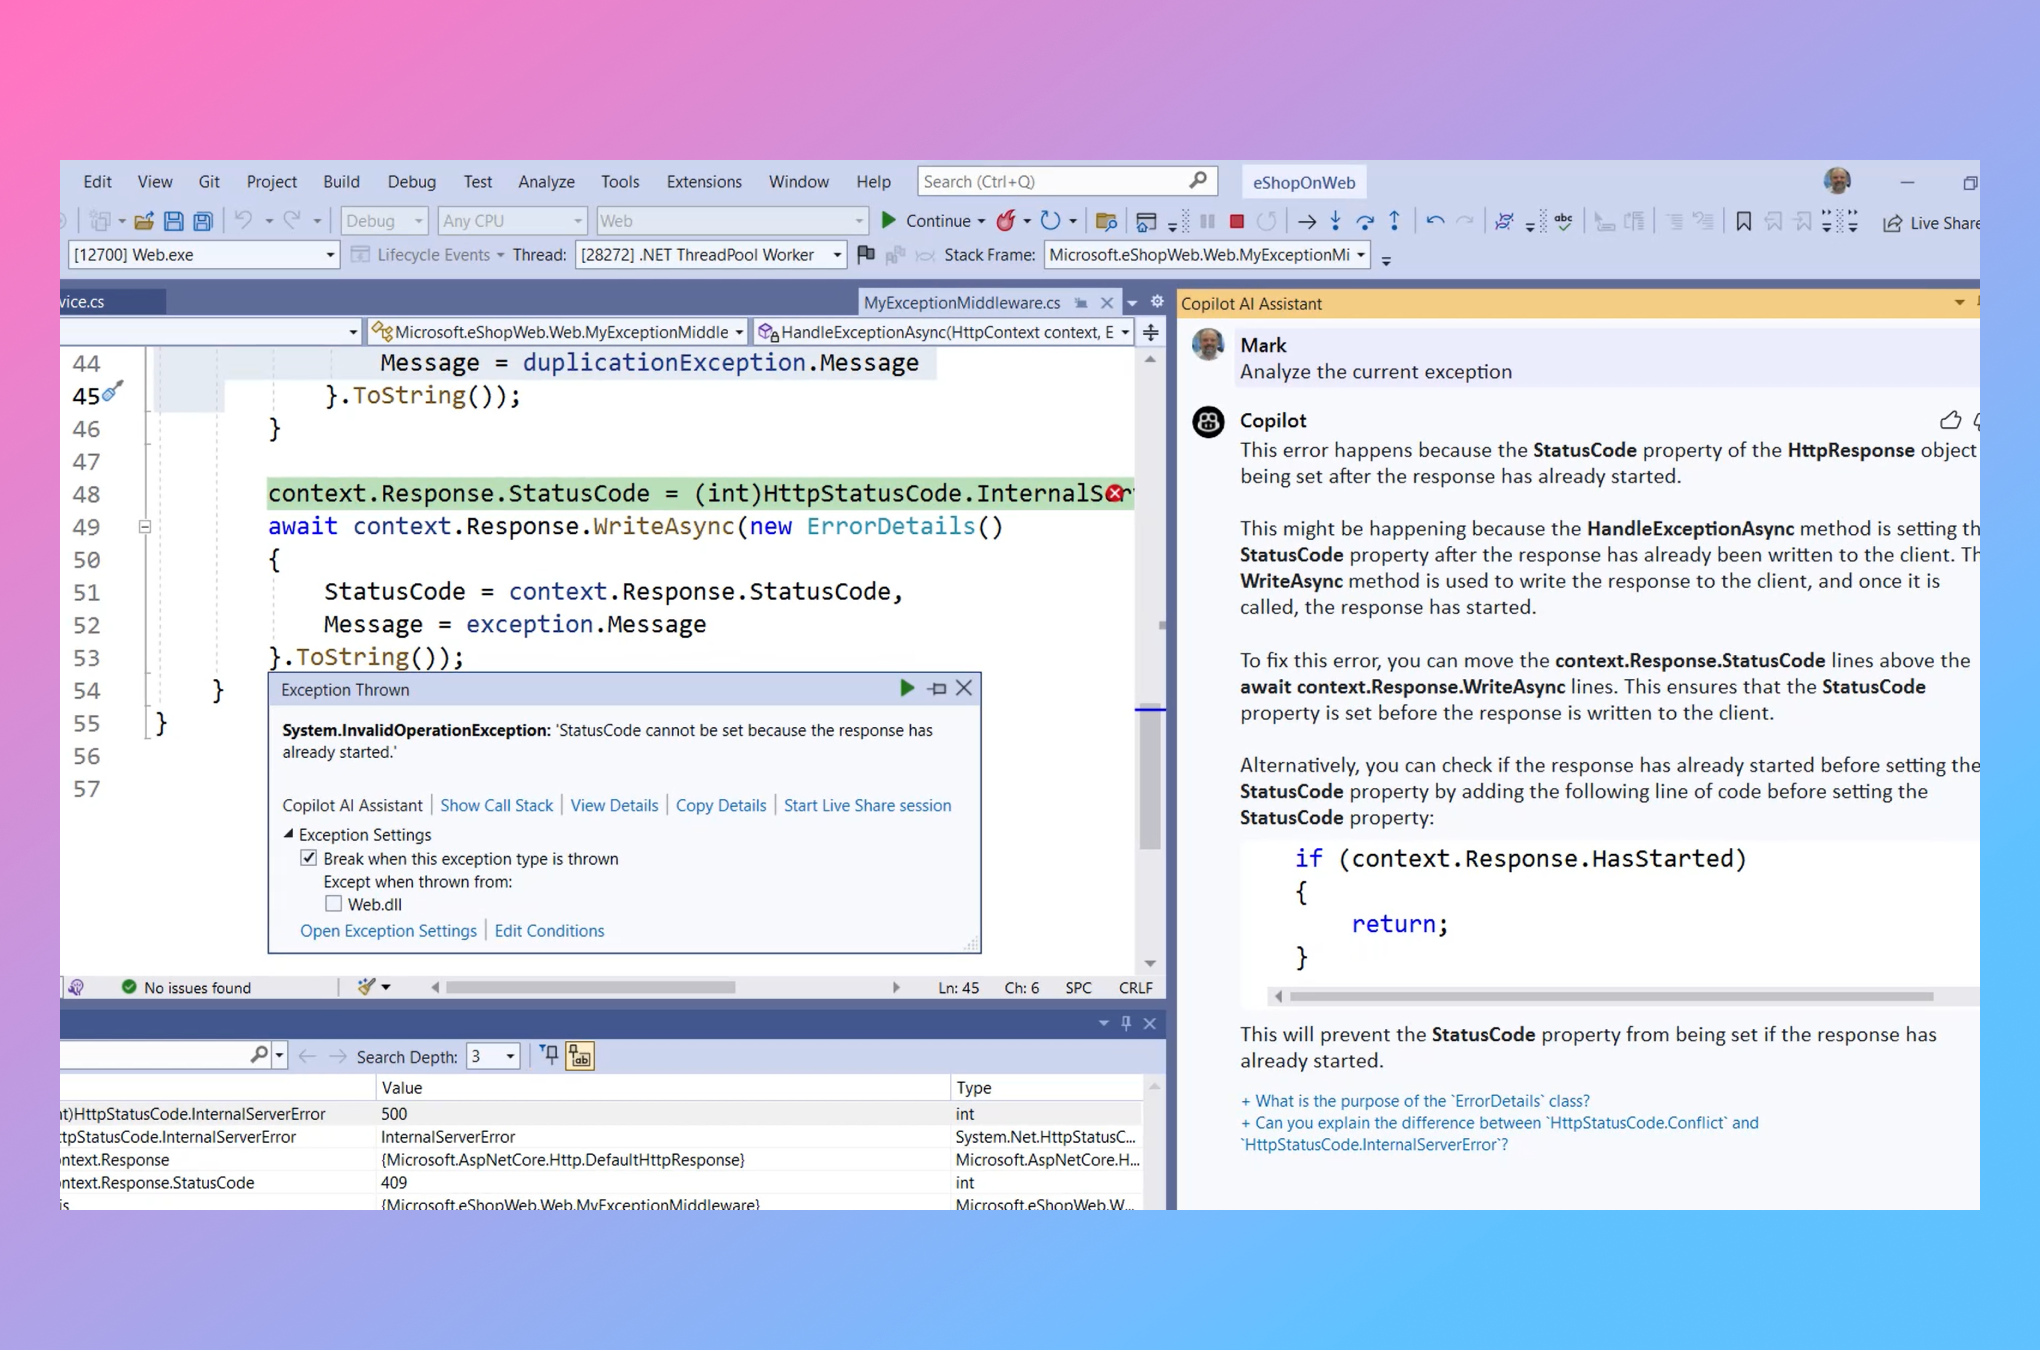Screen dimensions: 2040x1350
Task: Click the spell checker abc icon
Action: pos(1564,221)
